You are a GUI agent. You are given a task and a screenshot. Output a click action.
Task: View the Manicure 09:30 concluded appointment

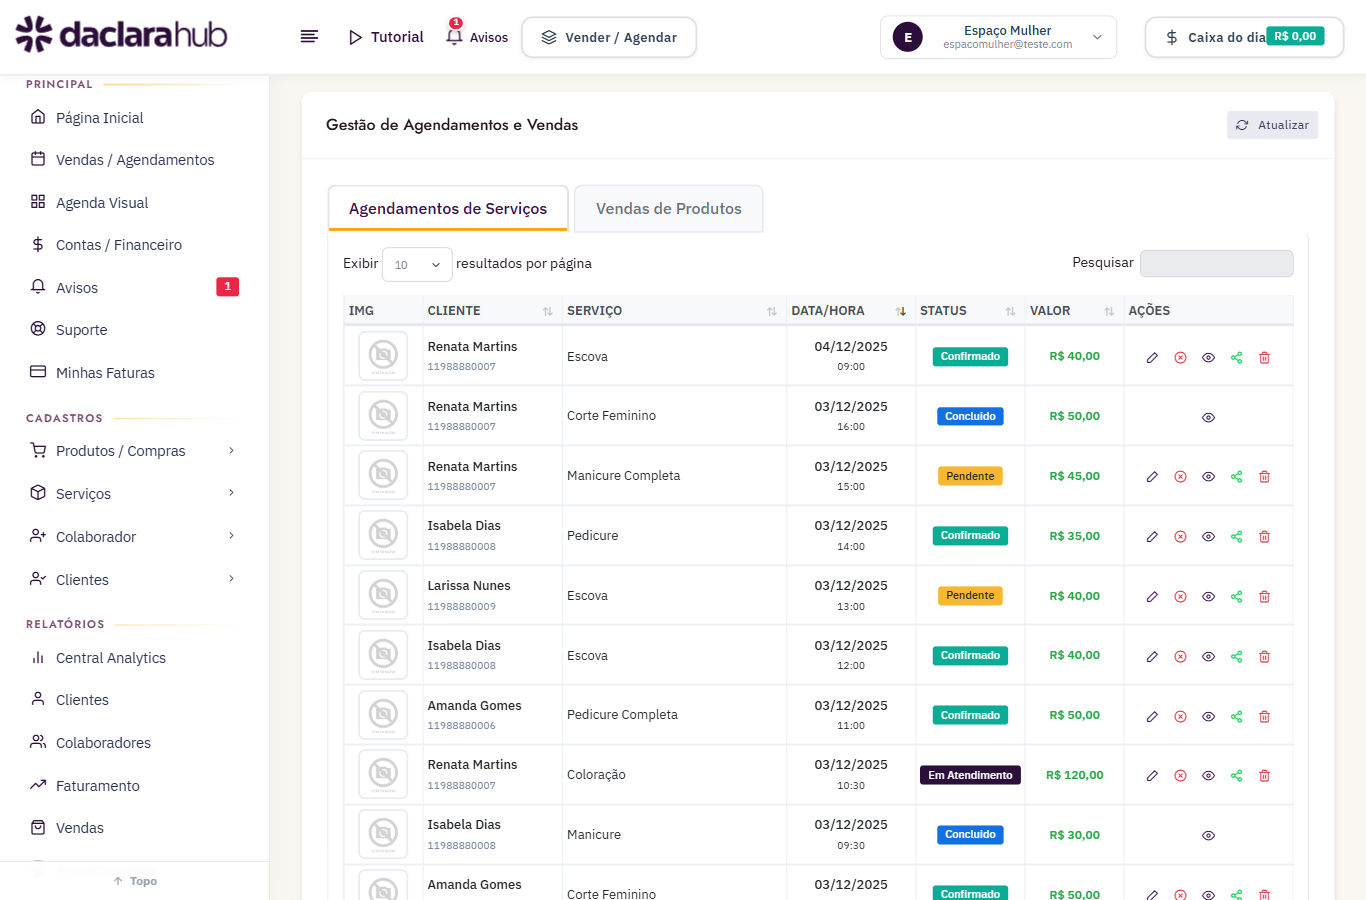[x=1208, y=835]
